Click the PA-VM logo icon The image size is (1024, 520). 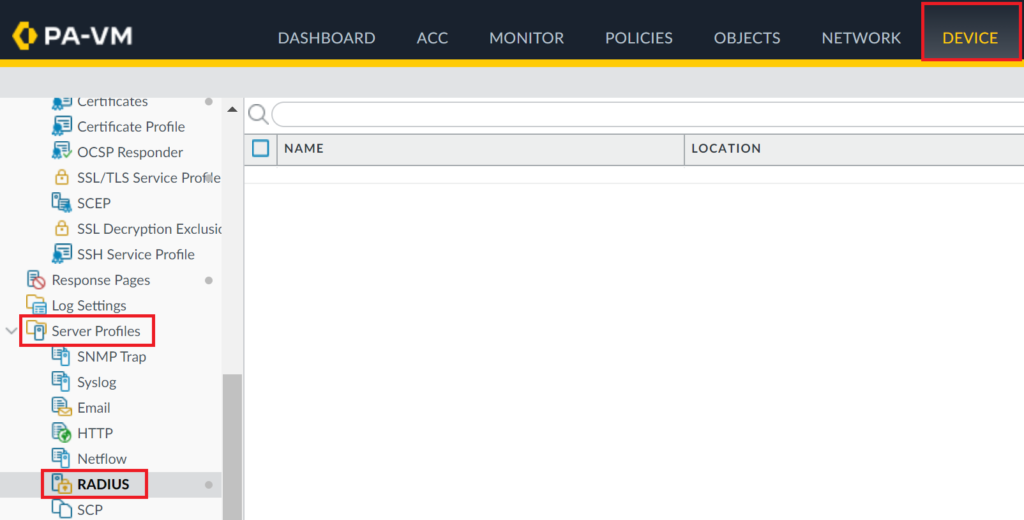tap(24, 37)
